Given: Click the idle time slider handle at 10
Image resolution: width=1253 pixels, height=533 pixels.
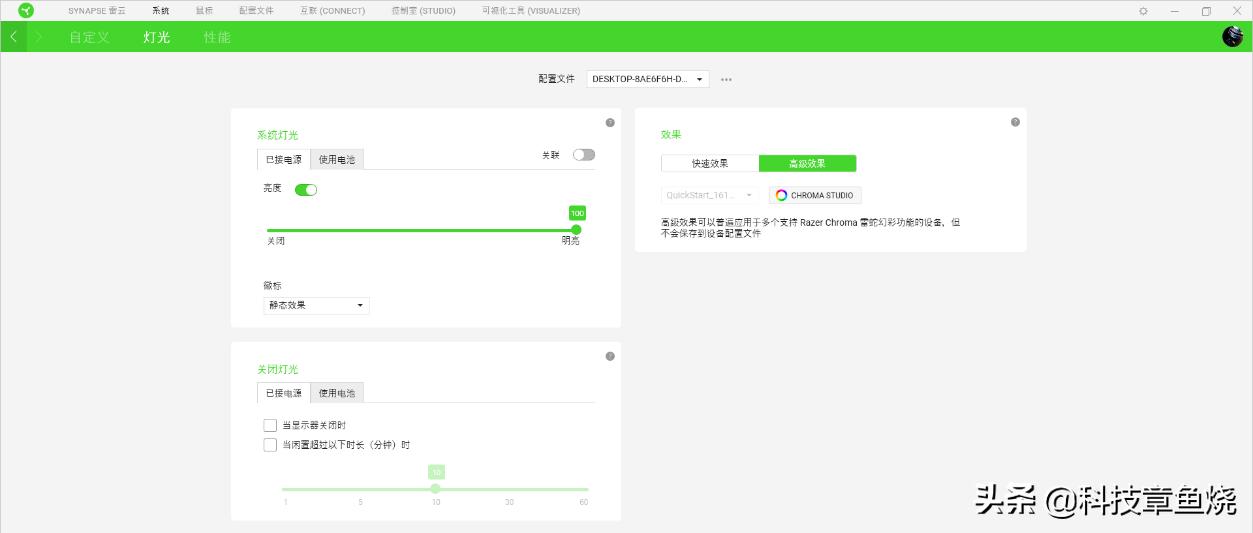Looking at the screenshot, I should [x=435, y=488].
